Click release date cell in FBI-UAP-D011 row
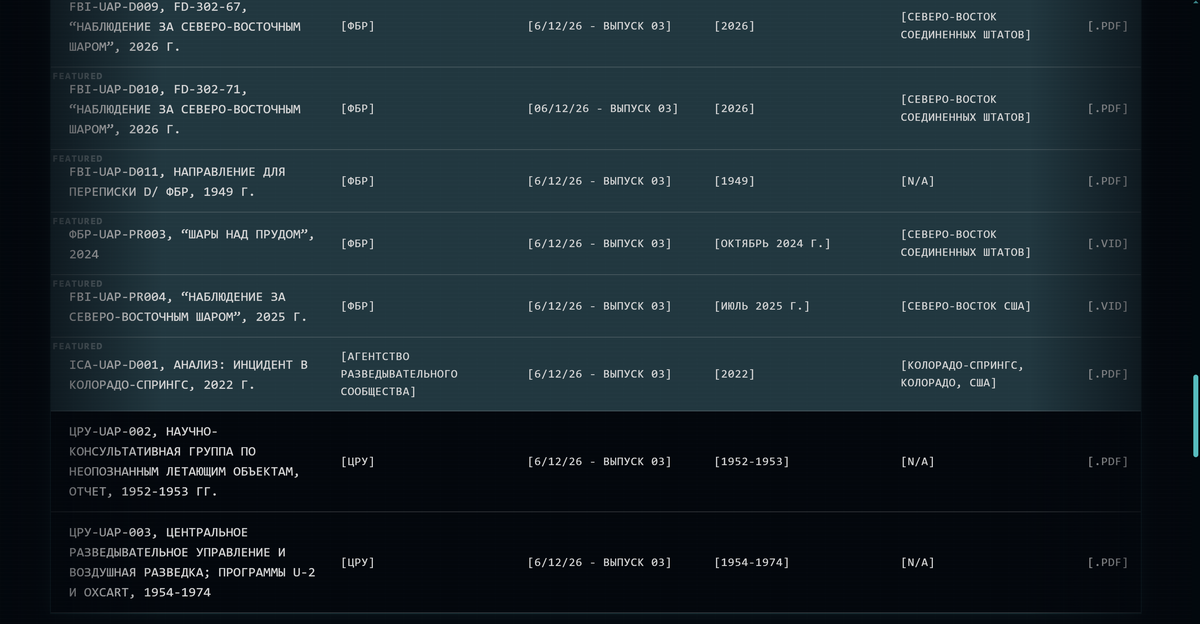The width and height of the screenshot is (1200, 624). click(600, 181)
